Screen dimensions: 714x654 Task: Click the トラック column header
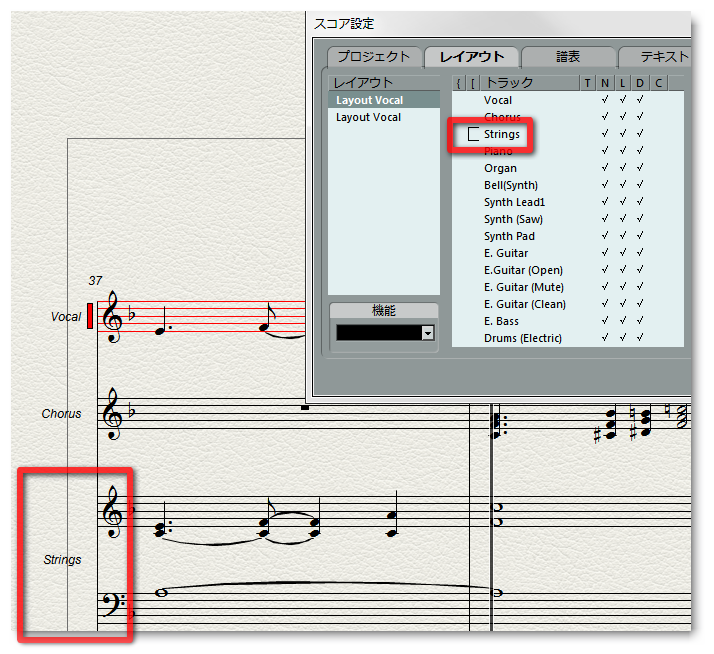529,83
